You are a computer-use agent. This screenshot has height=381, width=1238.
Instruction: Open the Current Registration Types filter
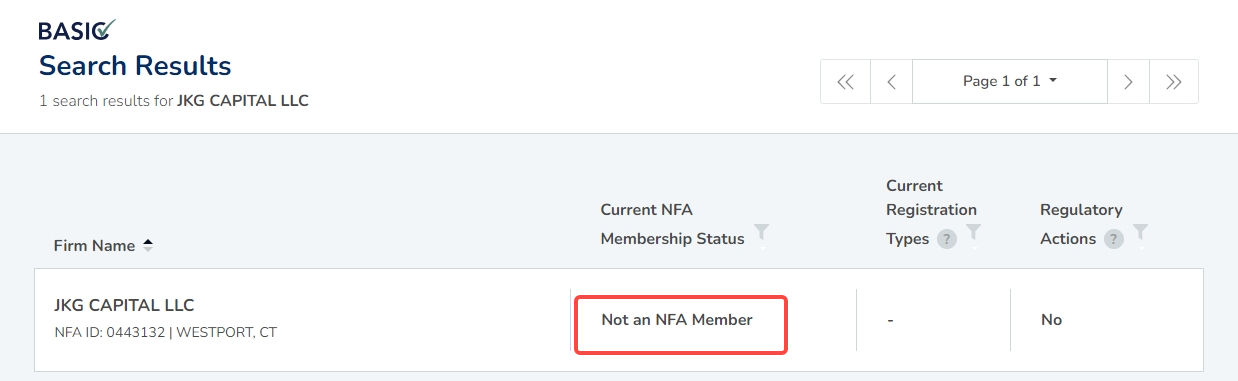point(974,233)
